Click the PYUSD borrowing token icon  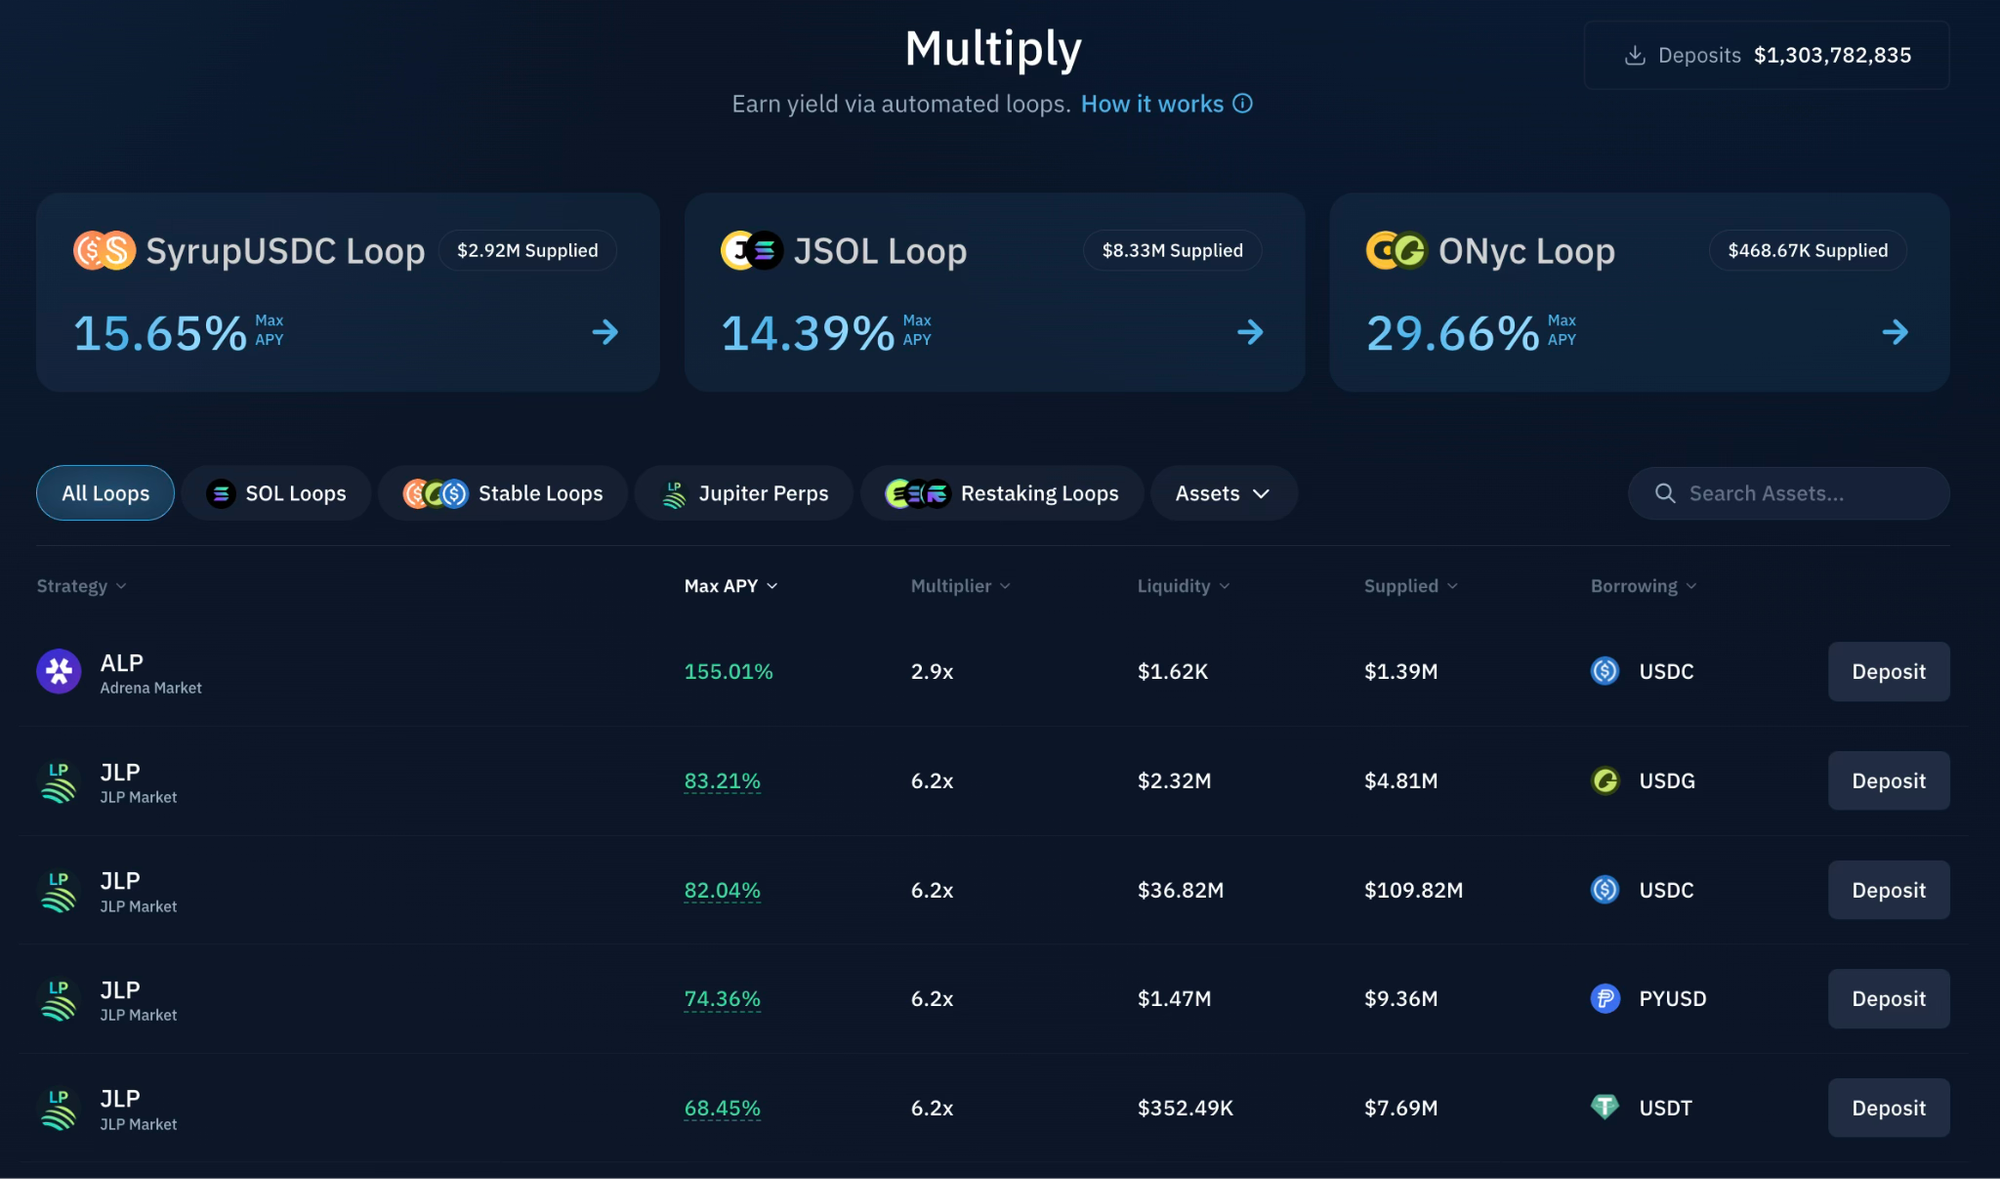(x=1605, y=998)
